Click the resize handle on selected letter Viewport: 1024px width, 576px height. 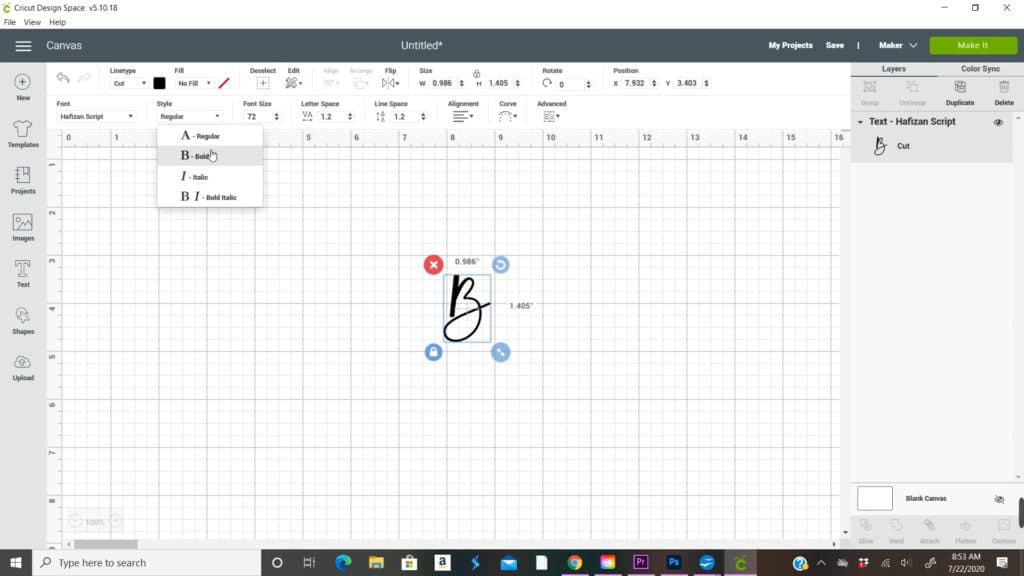[x=500, y=352]
